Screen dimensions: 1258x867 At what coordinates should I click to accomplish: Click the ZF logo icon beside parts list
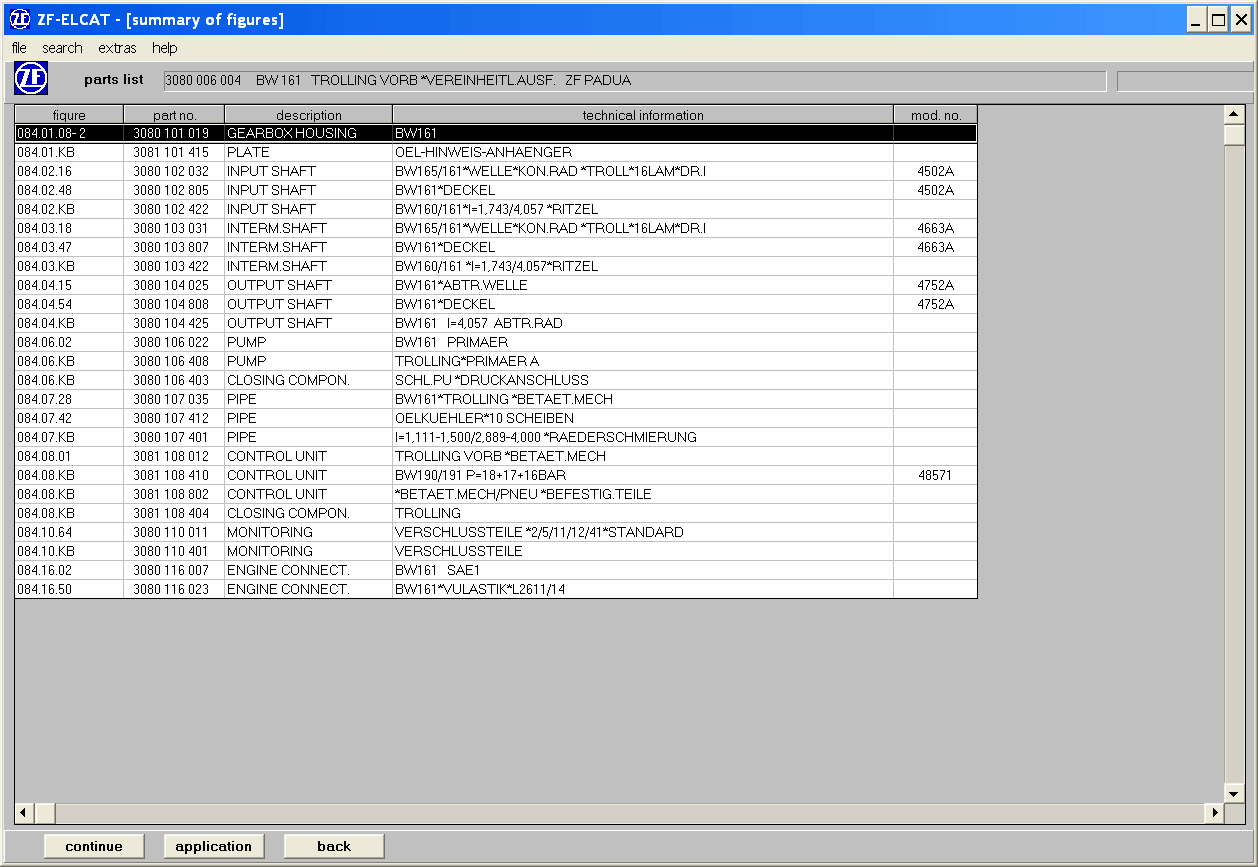pos(31,78)
